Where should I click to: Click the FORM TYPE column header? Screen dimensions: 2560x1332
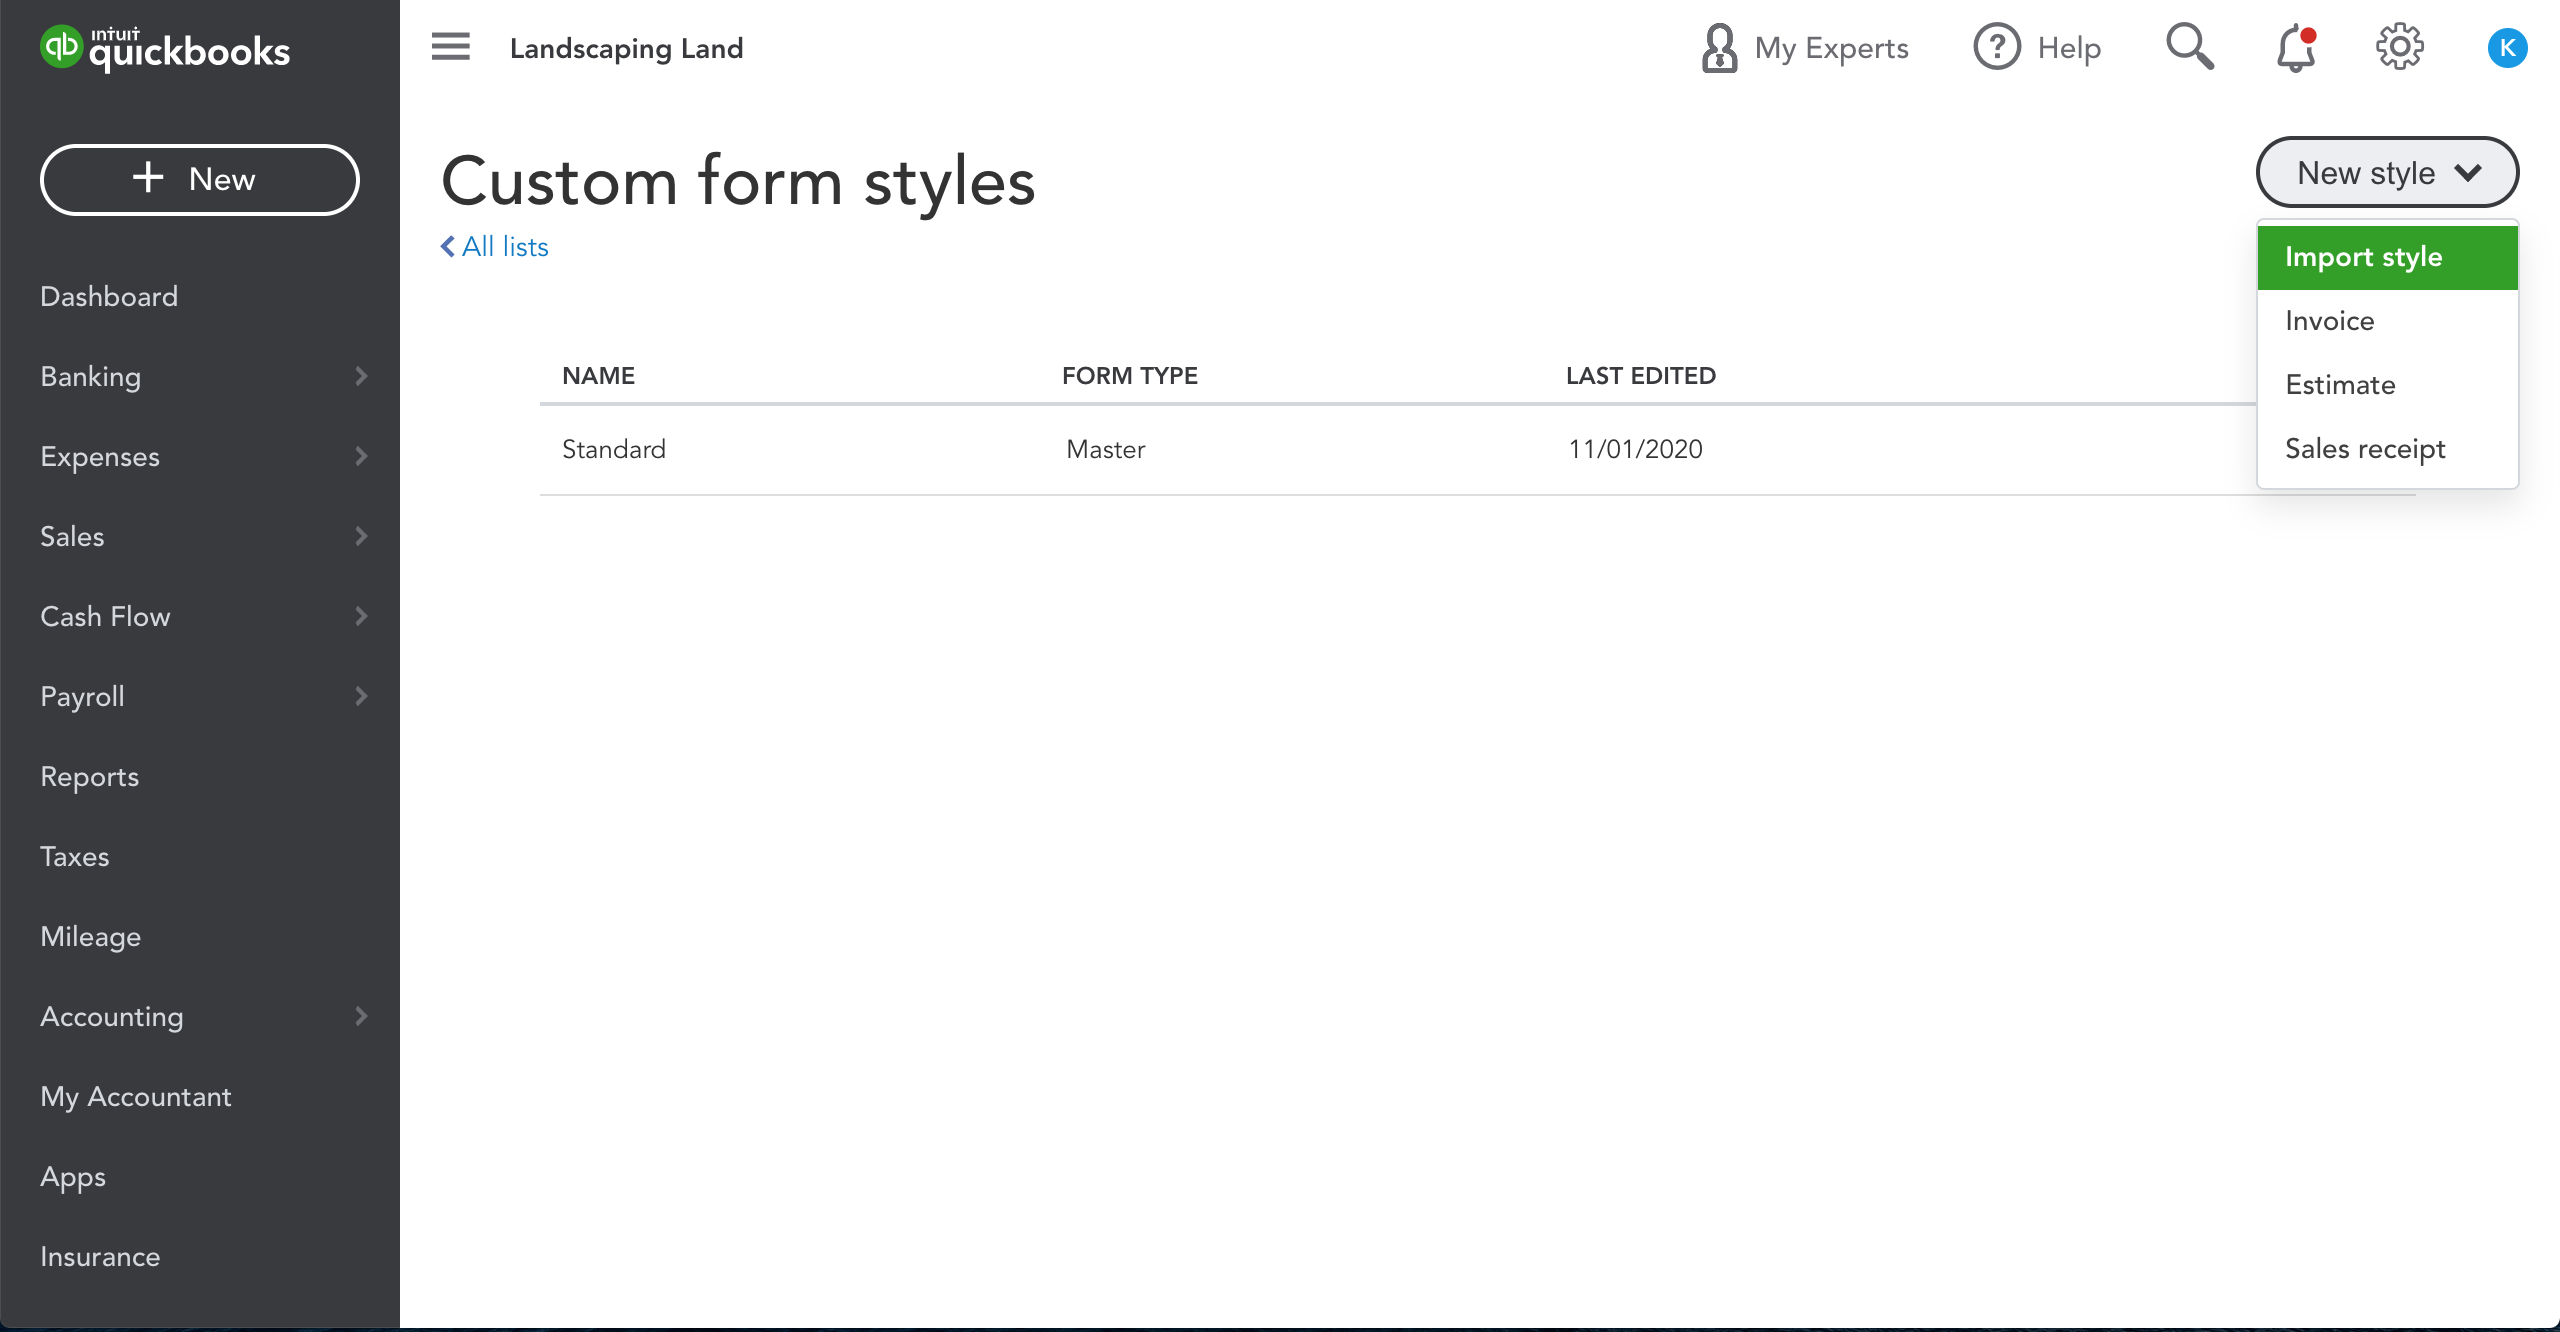pyautogui.click(x=1129, y=376)
